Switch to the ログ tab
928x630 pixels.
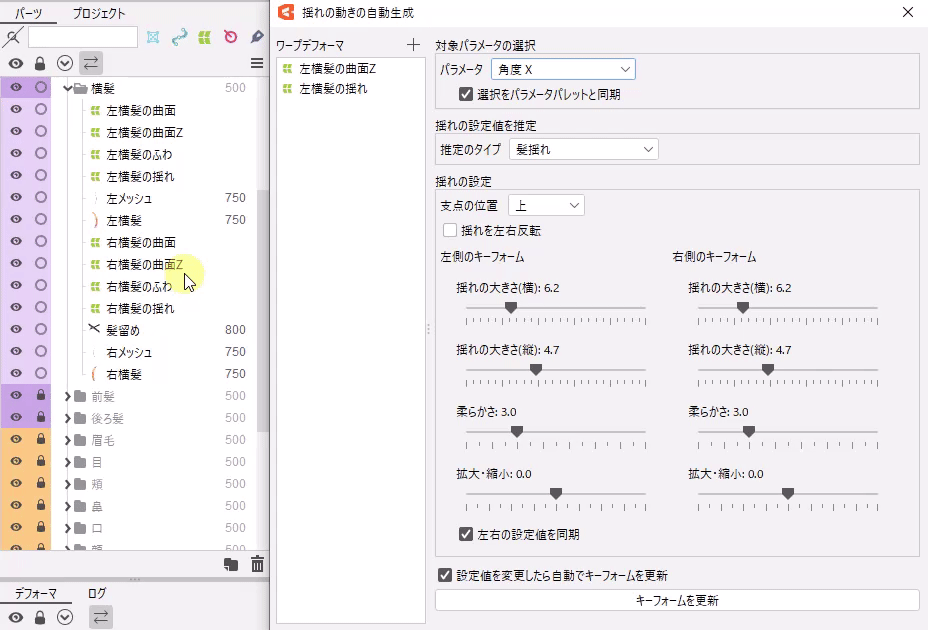coord(97,593)
